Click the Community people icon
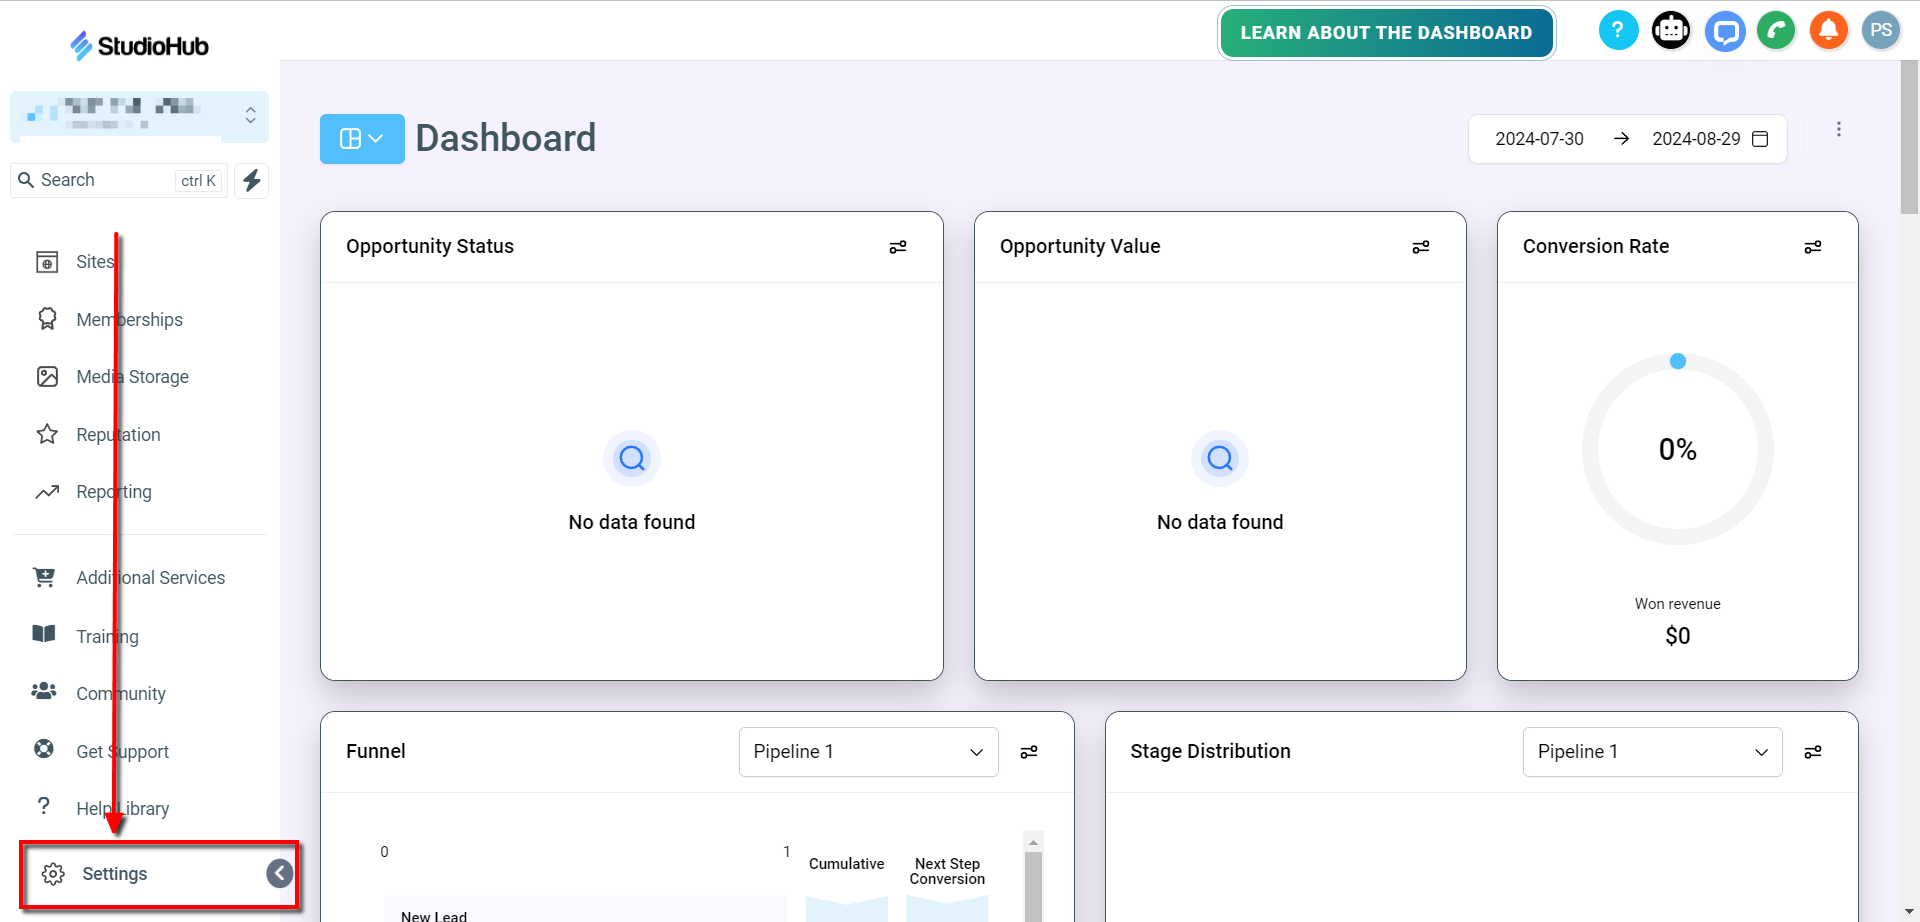The image size is (1920, 922). (x=44, y=691)
